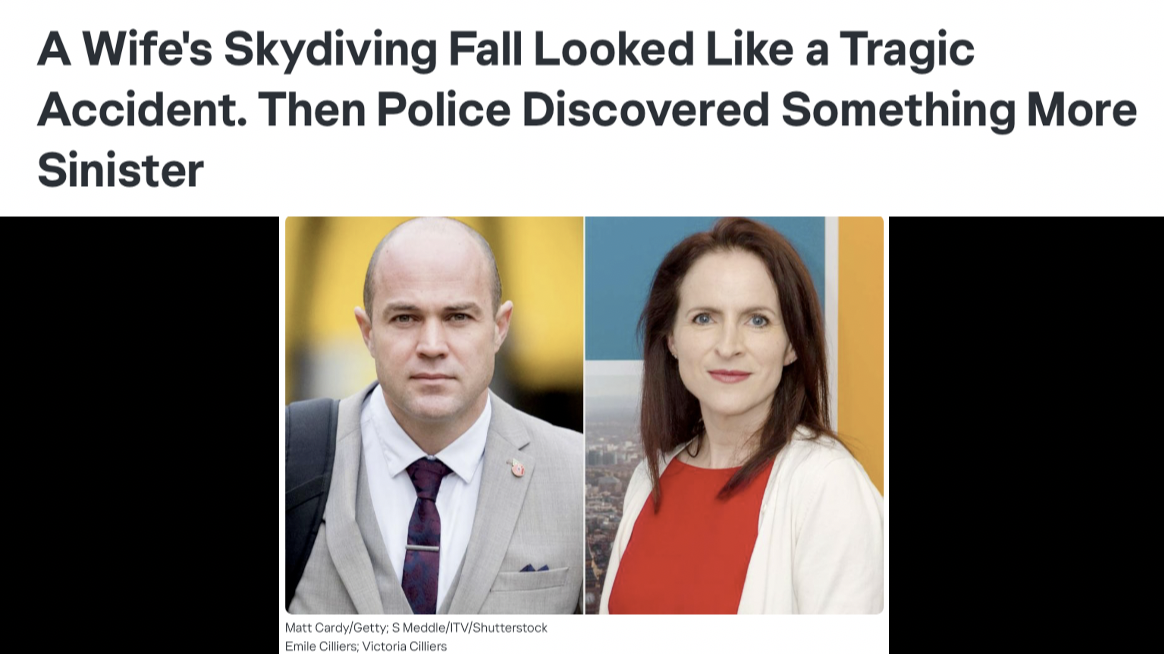
Task: Click the word 'Sinister' in the headline
Action: tap(120, 170)
